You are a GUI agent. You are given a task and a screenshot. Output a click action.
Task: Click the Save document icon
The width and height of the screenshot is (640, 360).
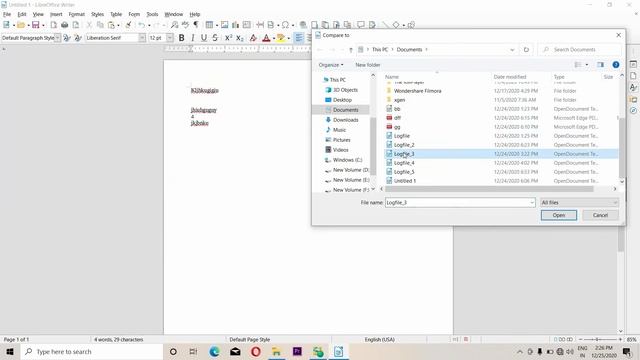(36, 25)
